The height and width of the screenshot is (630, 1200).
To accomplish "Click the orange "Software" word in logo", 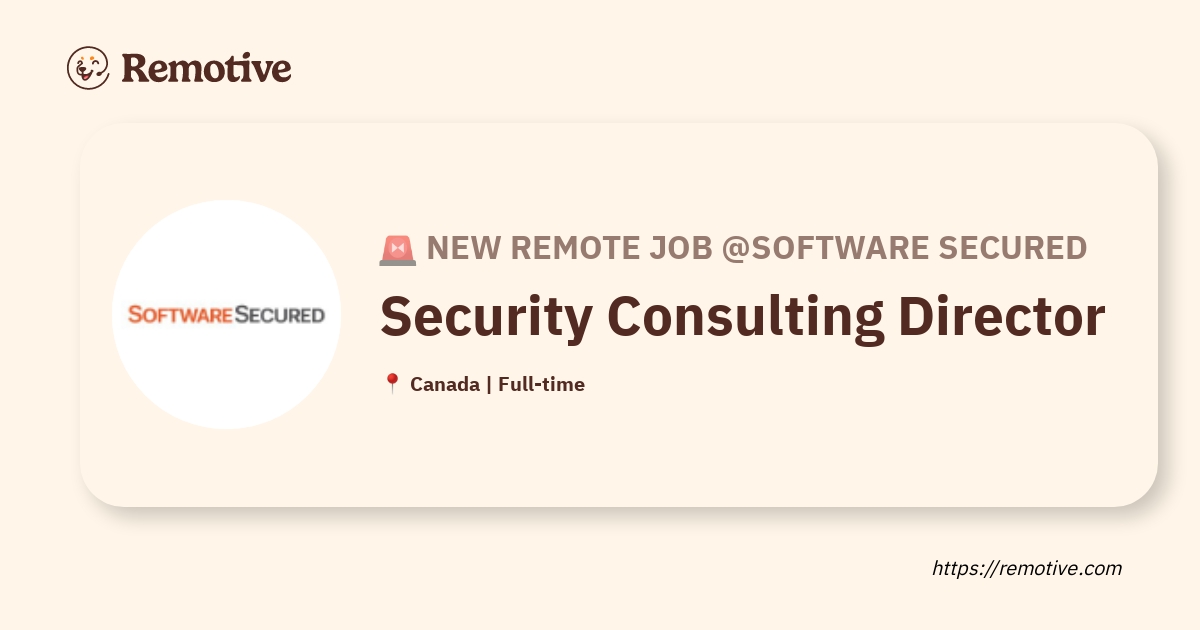I will point(180,315).
